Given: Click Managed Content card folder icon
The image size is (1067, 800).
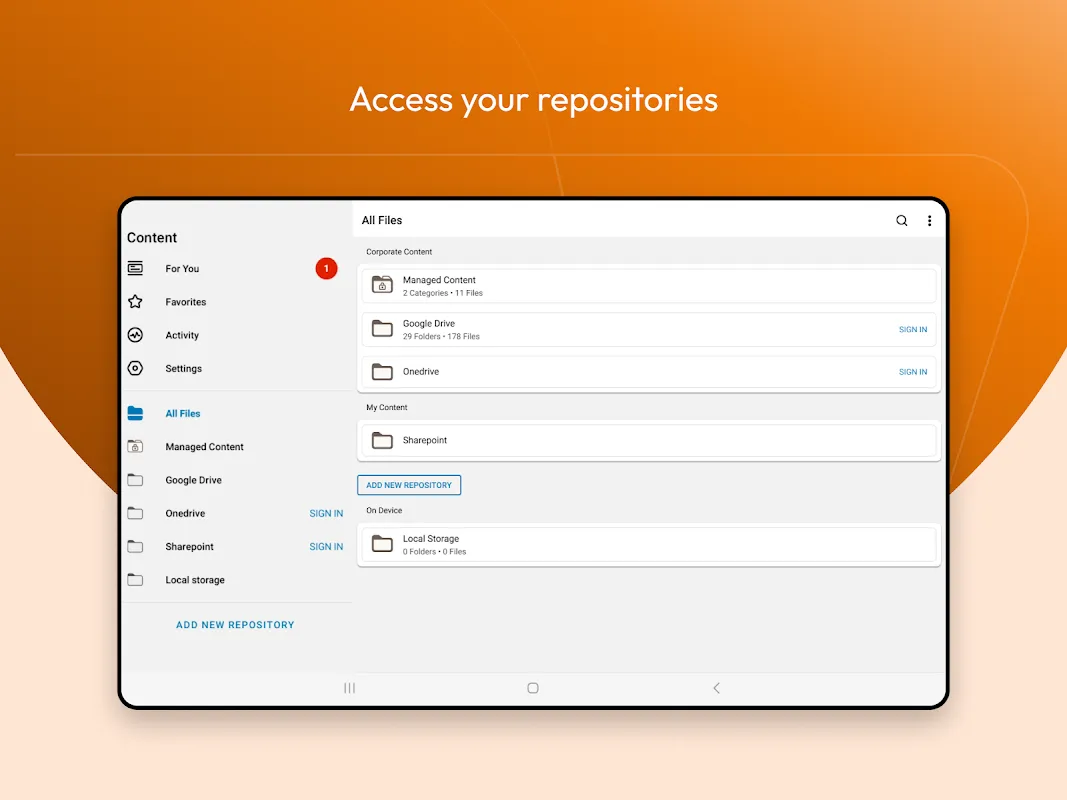Looking at the screenshot, I should (x=382, y=284).
